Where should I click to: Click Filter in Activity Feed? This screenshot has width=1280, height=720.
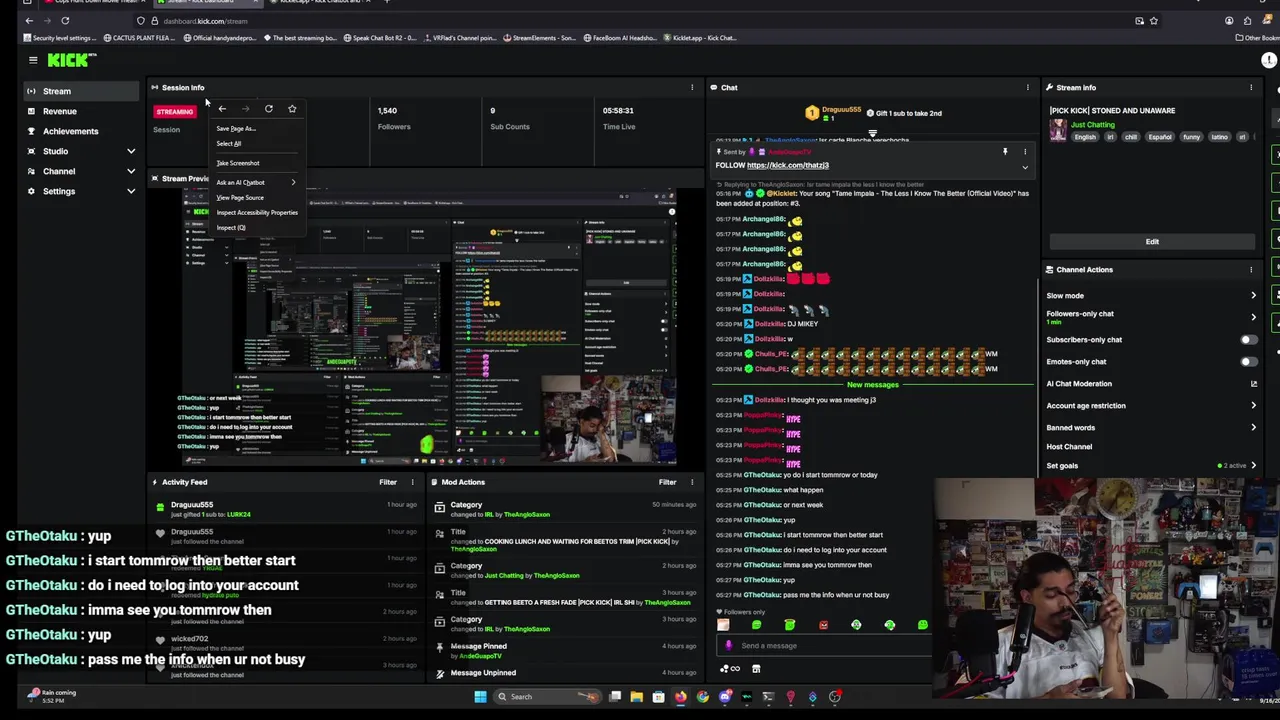(388, 482)
